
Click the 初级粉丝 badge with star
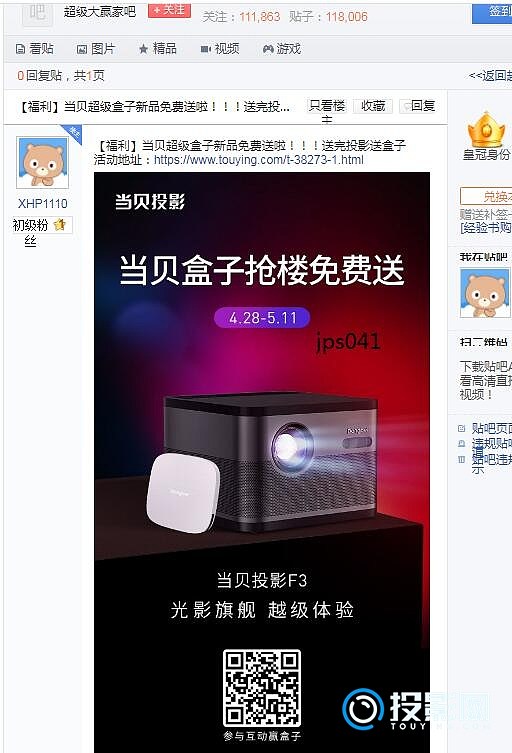coord(41,231)
